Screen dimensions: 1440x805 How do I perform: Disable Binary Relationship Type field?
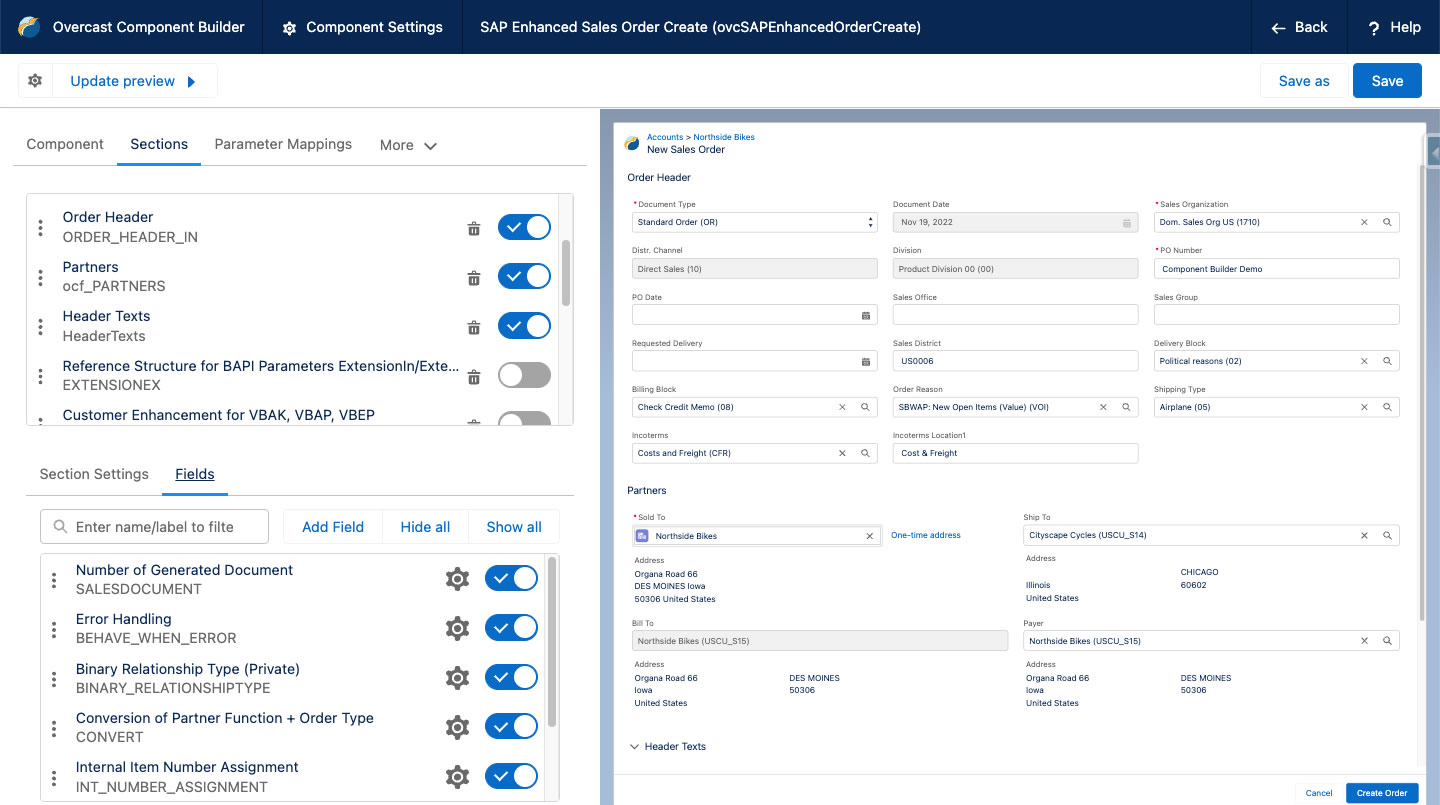pyautogui.click(x=511, y=677)
